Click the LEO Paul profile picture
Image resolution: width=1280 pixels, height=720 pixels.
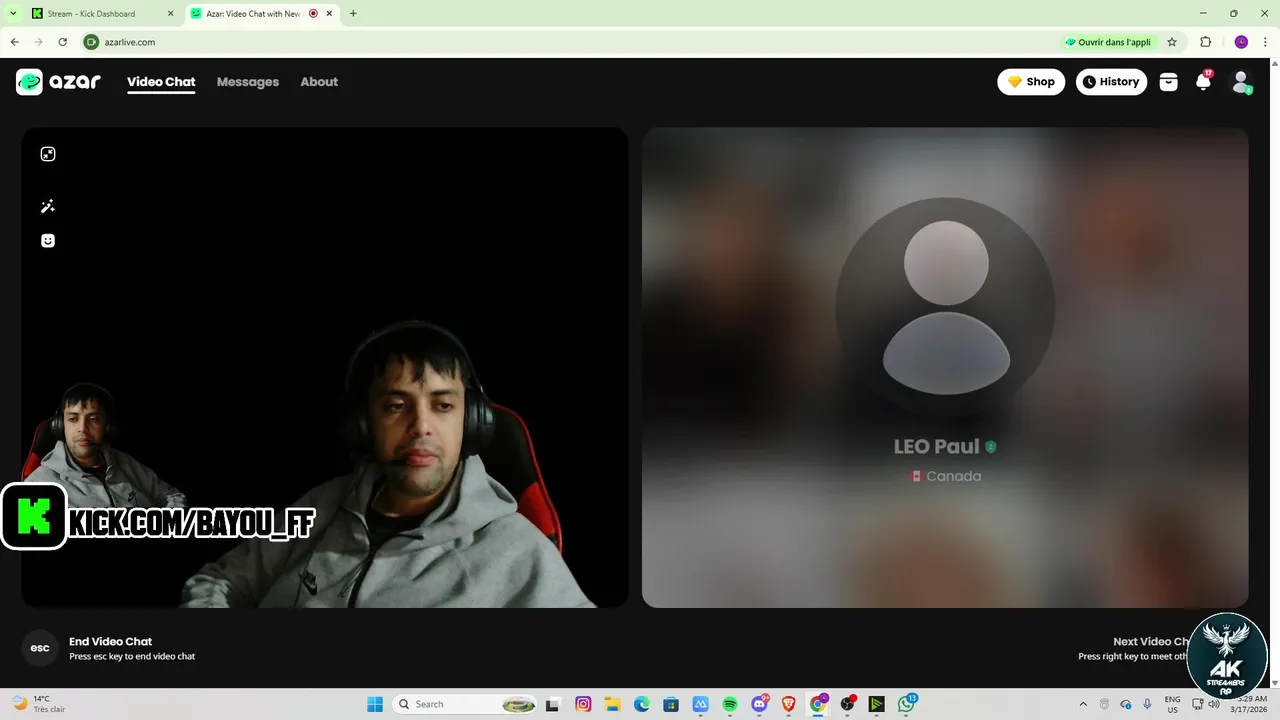pyautogui.click(x=946, y=307)
